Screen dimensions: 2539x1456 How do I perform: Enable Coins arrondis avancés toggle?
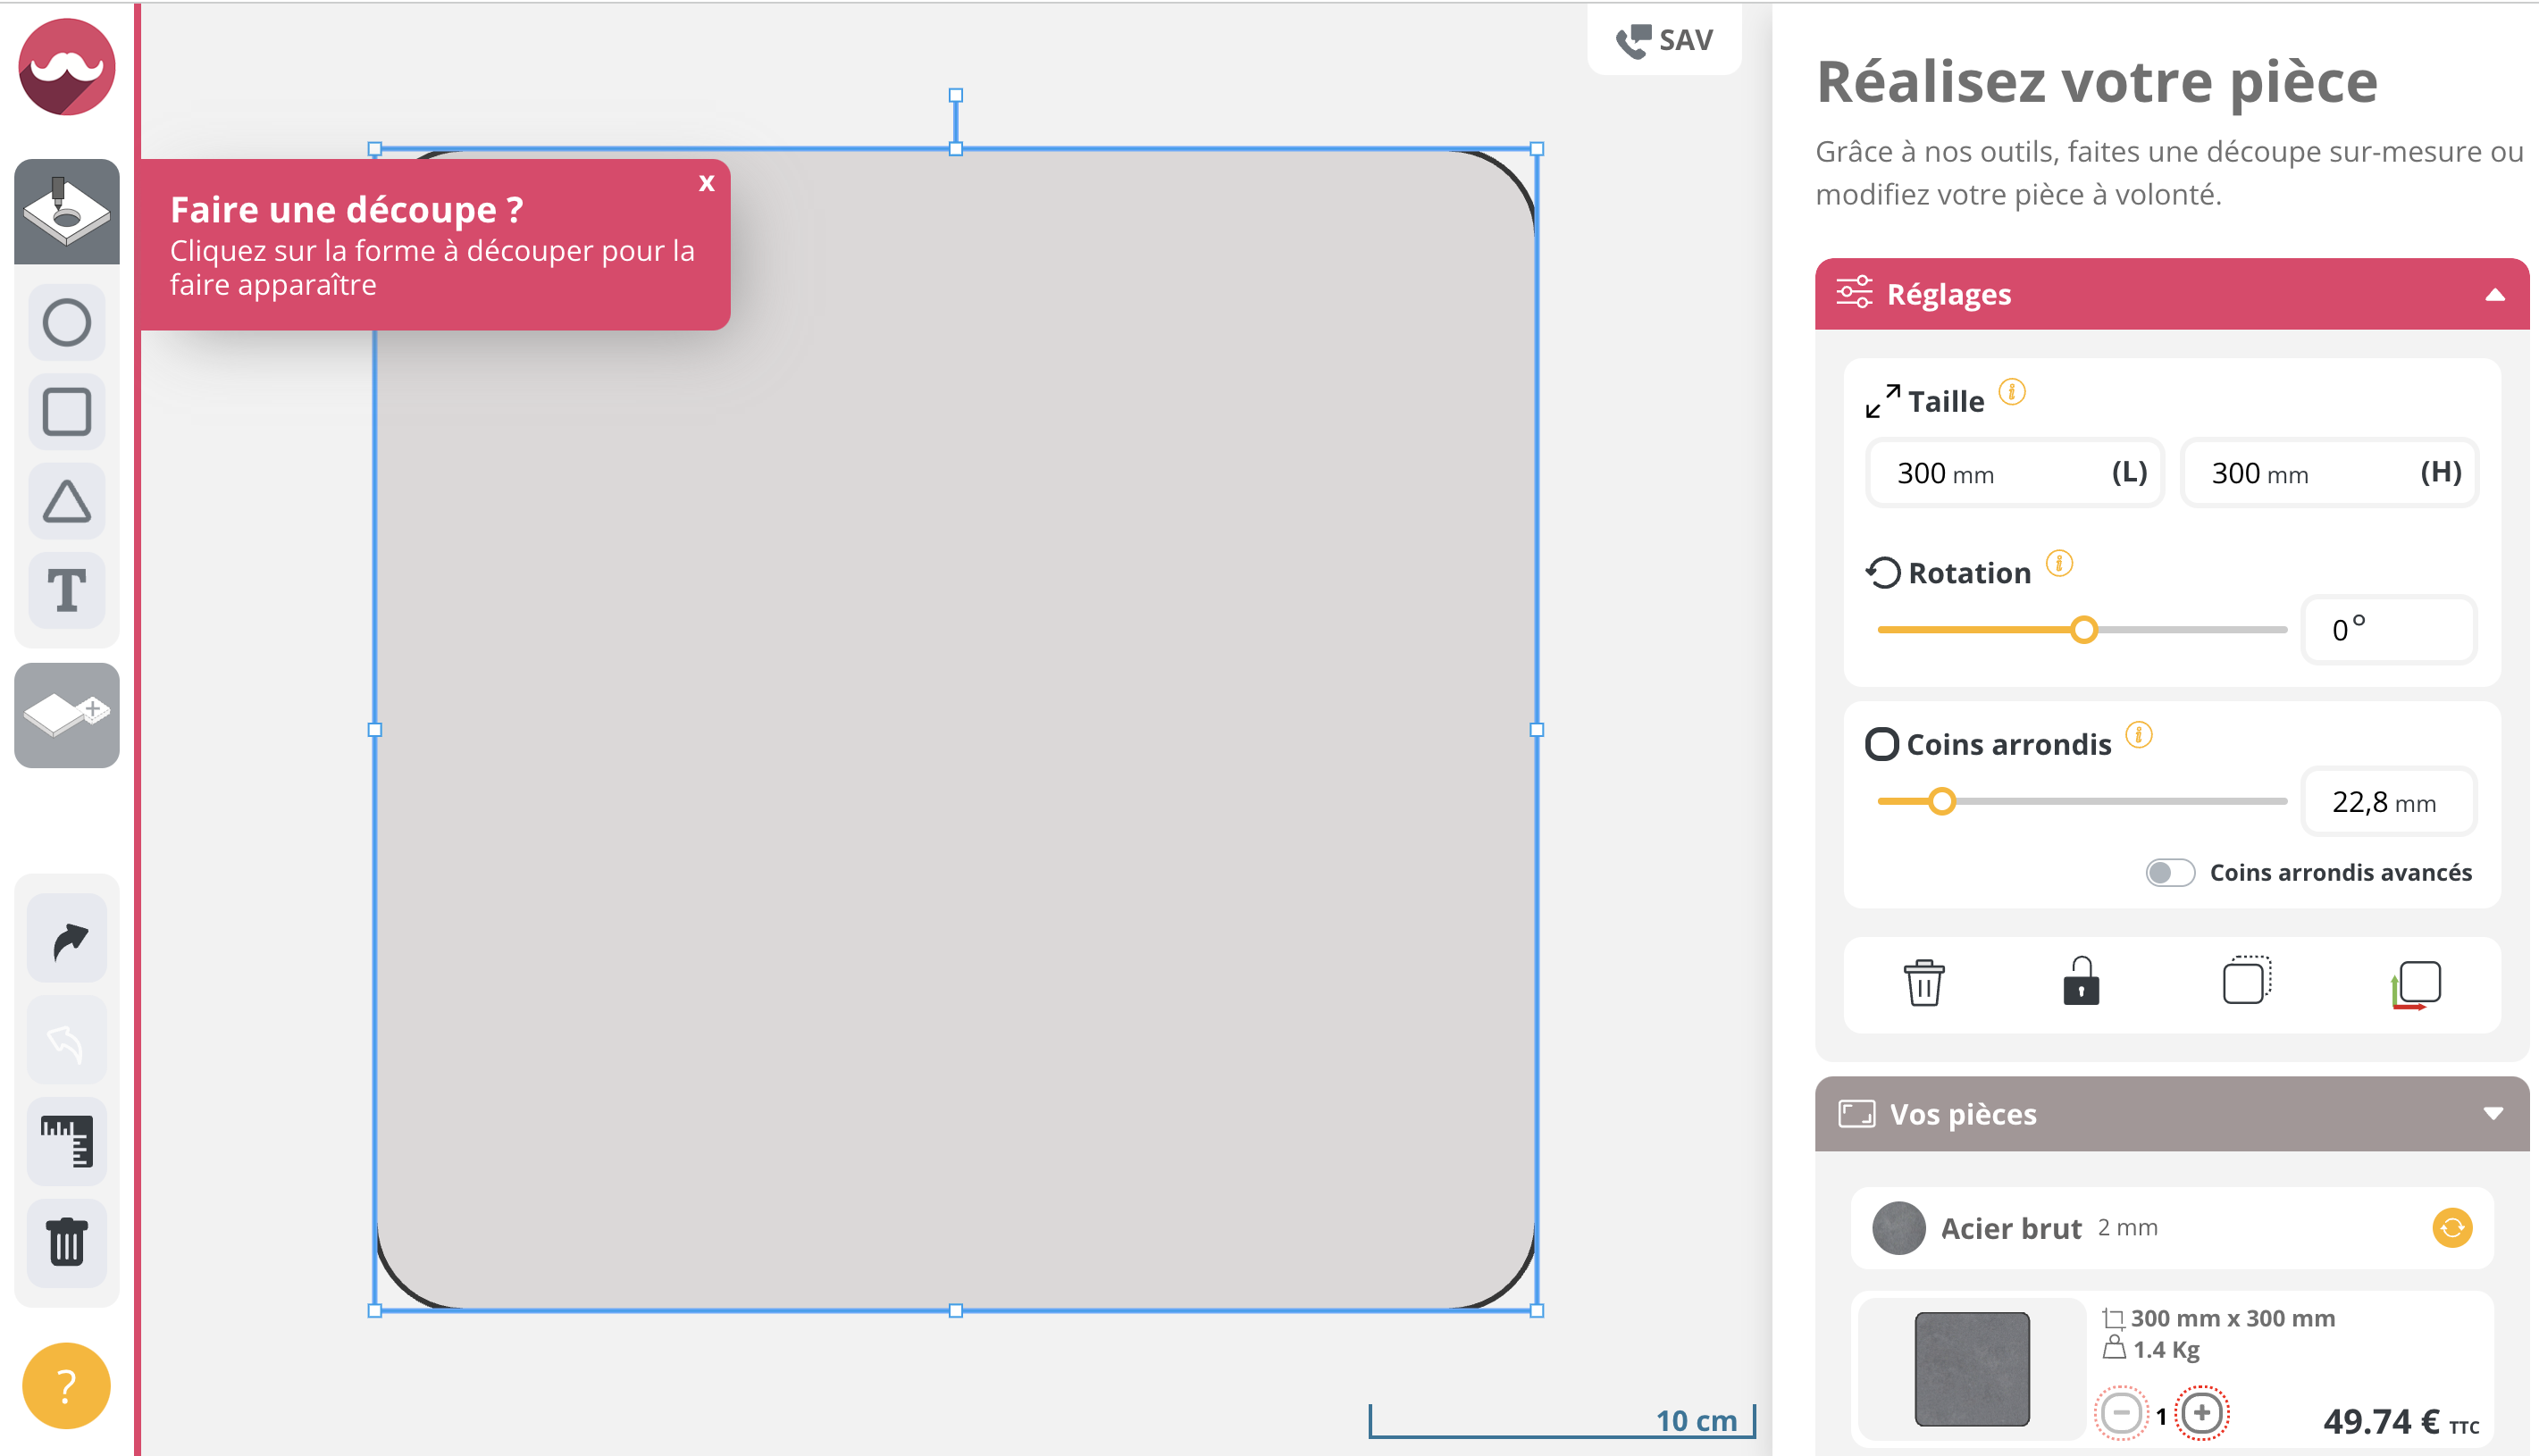pos(2170,873)
